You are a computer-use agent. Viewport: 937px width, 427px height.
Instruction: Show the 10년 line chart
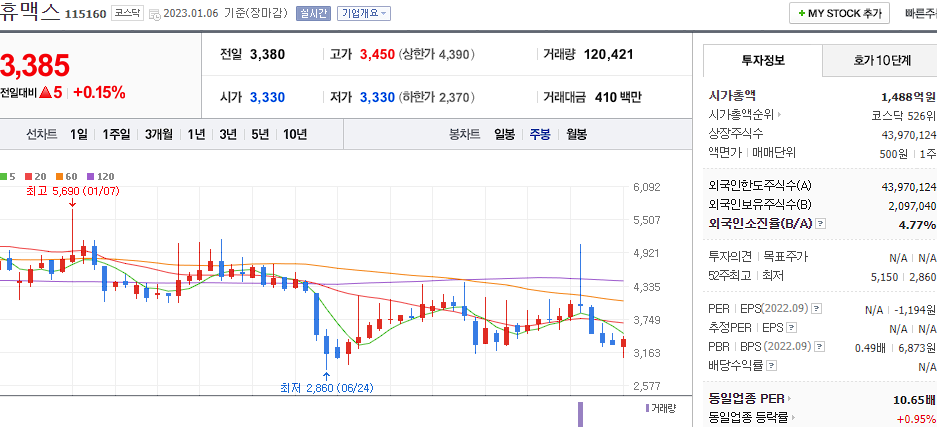coord(295,134)
